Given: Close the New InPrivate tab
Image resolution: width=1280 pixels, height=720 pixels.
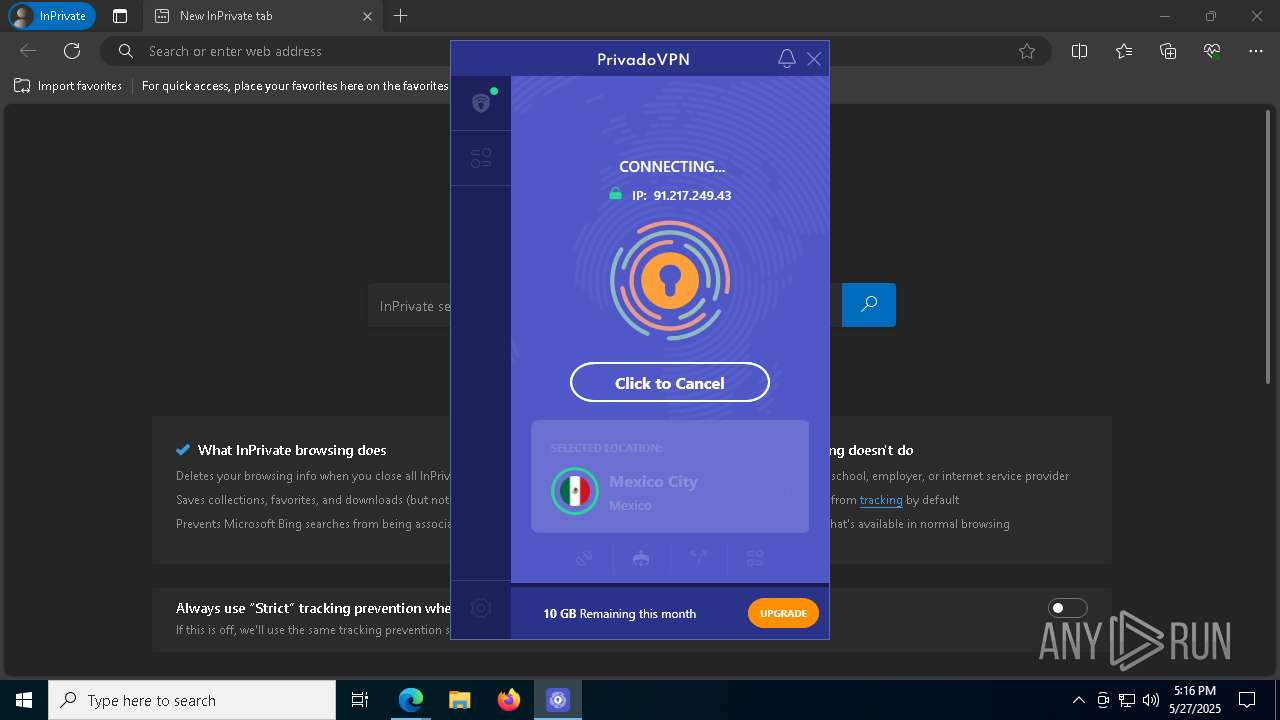Looking at the screenshot, I should pos(367,16).
